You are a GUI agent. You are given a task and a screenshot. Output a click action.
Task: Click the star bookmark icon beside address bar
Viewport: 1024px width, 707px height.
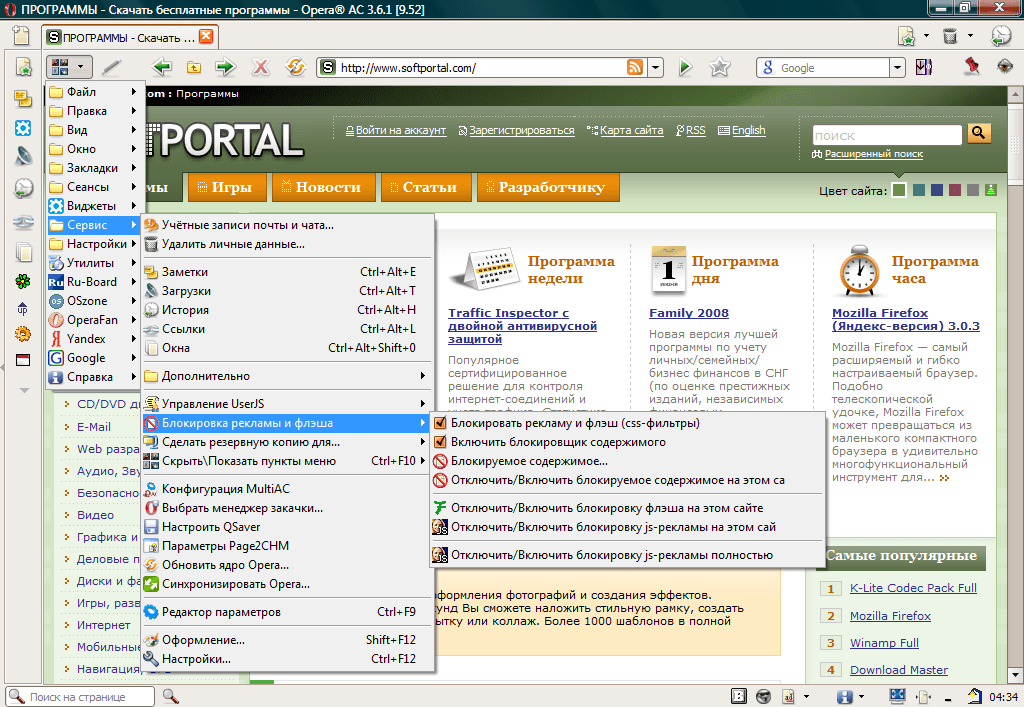tap(720, 67)
